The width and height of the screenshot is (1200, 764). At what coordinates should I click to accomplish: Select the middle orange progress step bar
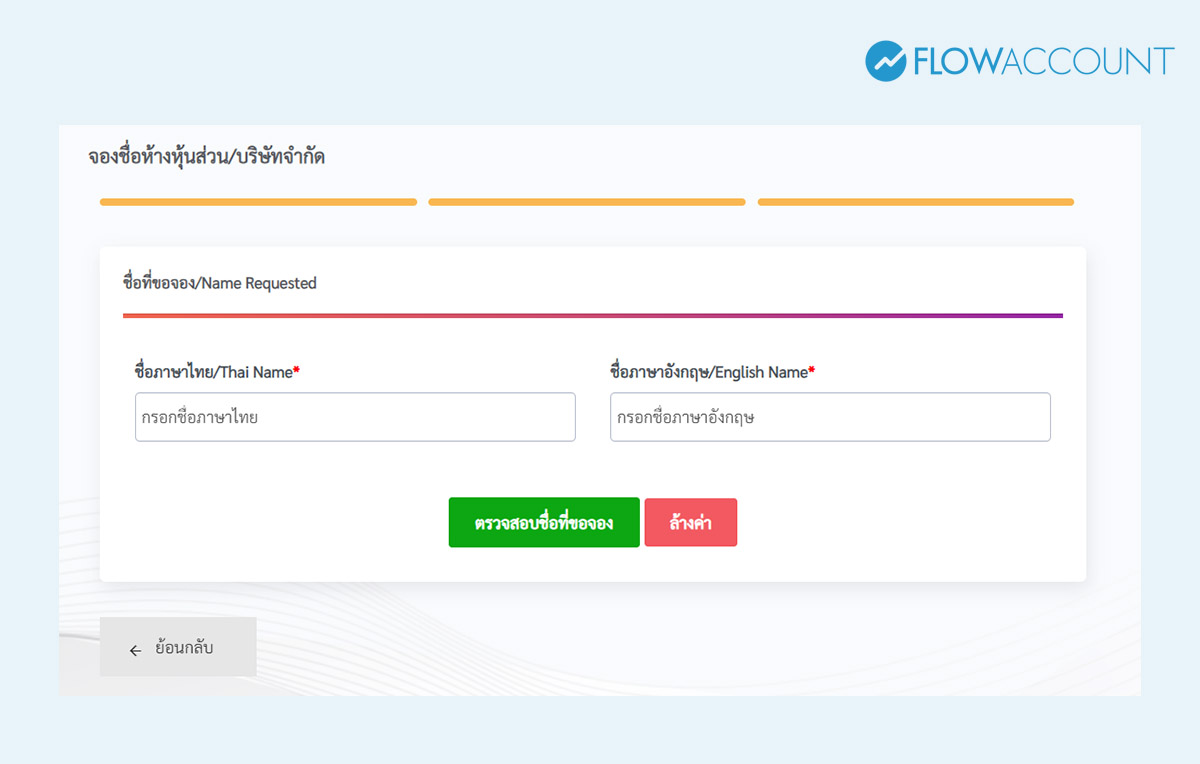click(587, 202)
